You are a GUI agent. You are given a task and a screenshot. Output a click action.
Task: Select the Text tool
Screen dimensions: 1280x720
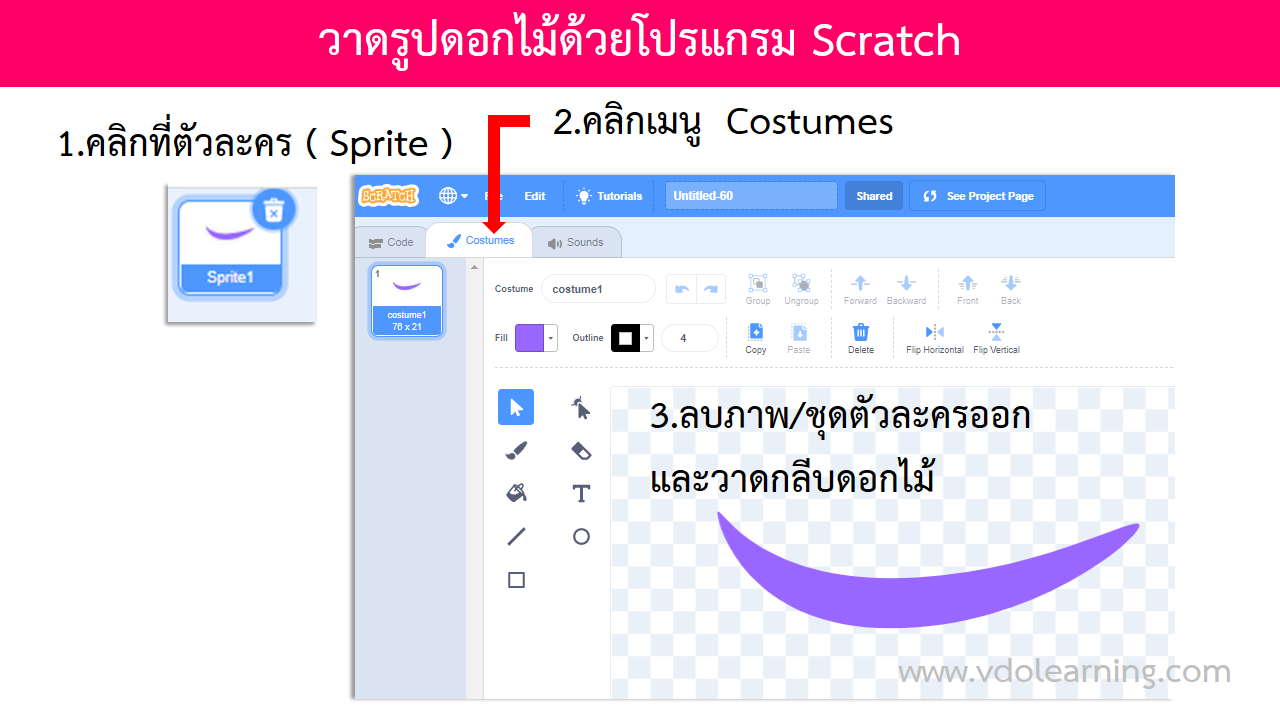point(581,494)
